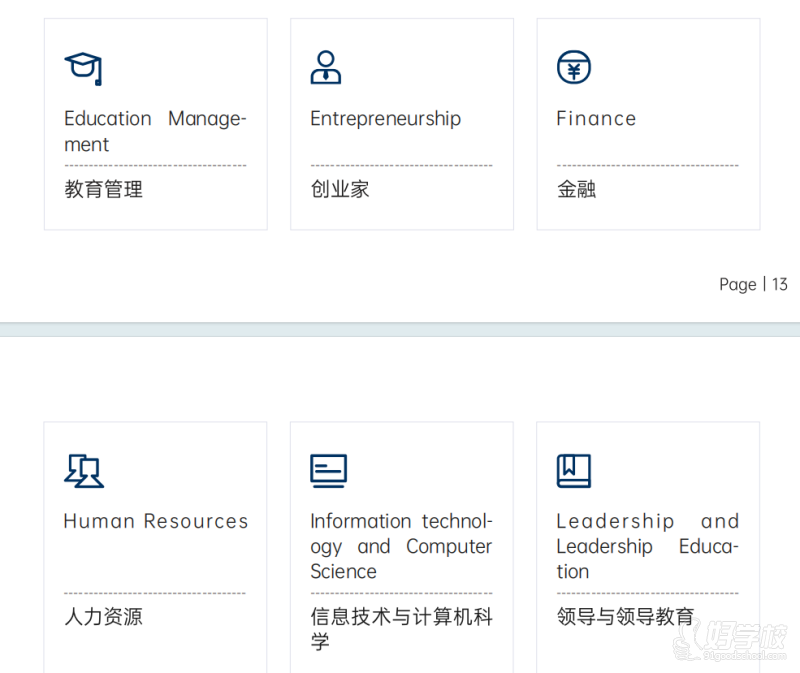The width and height of the screenshot is (800, 673).
Task: Click the 人力资源 Chinese label
Action: click(103, 616)
